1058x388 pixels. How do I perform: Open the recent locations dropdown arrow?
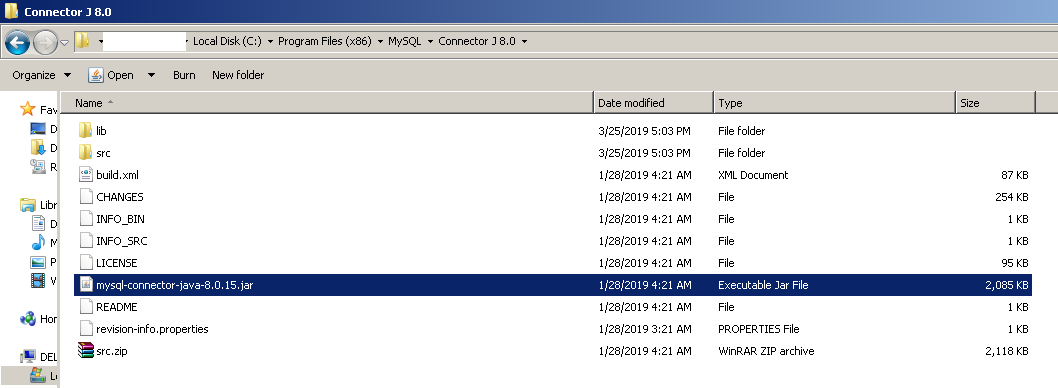tap(64, 43)
